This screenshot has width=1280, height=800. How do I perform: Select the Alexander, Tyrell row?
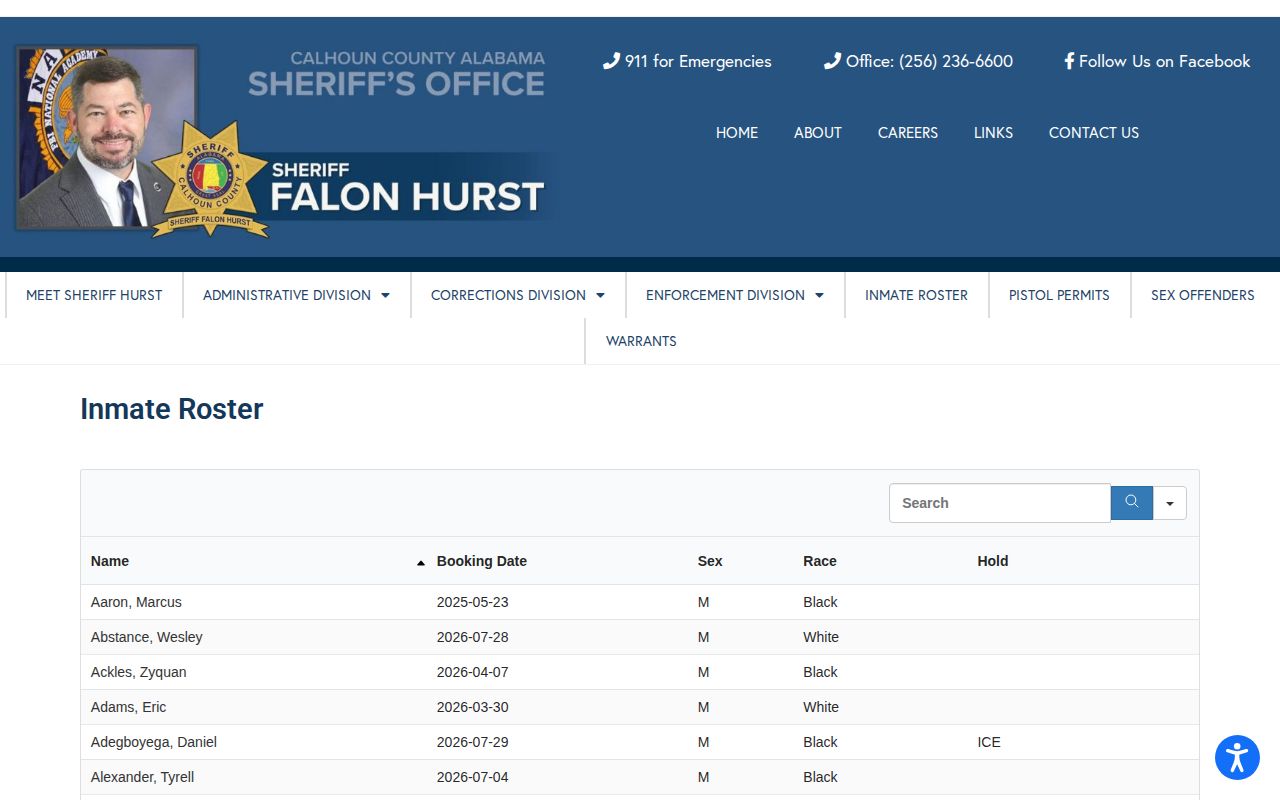click(640, 777)
